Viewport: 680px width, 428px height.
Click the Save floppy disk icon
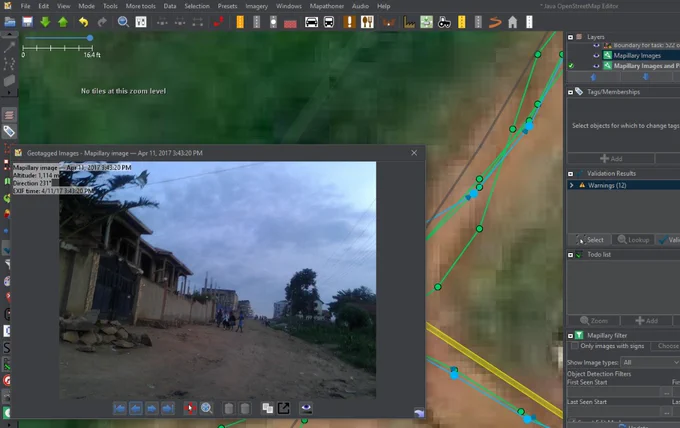click(27, 22)
